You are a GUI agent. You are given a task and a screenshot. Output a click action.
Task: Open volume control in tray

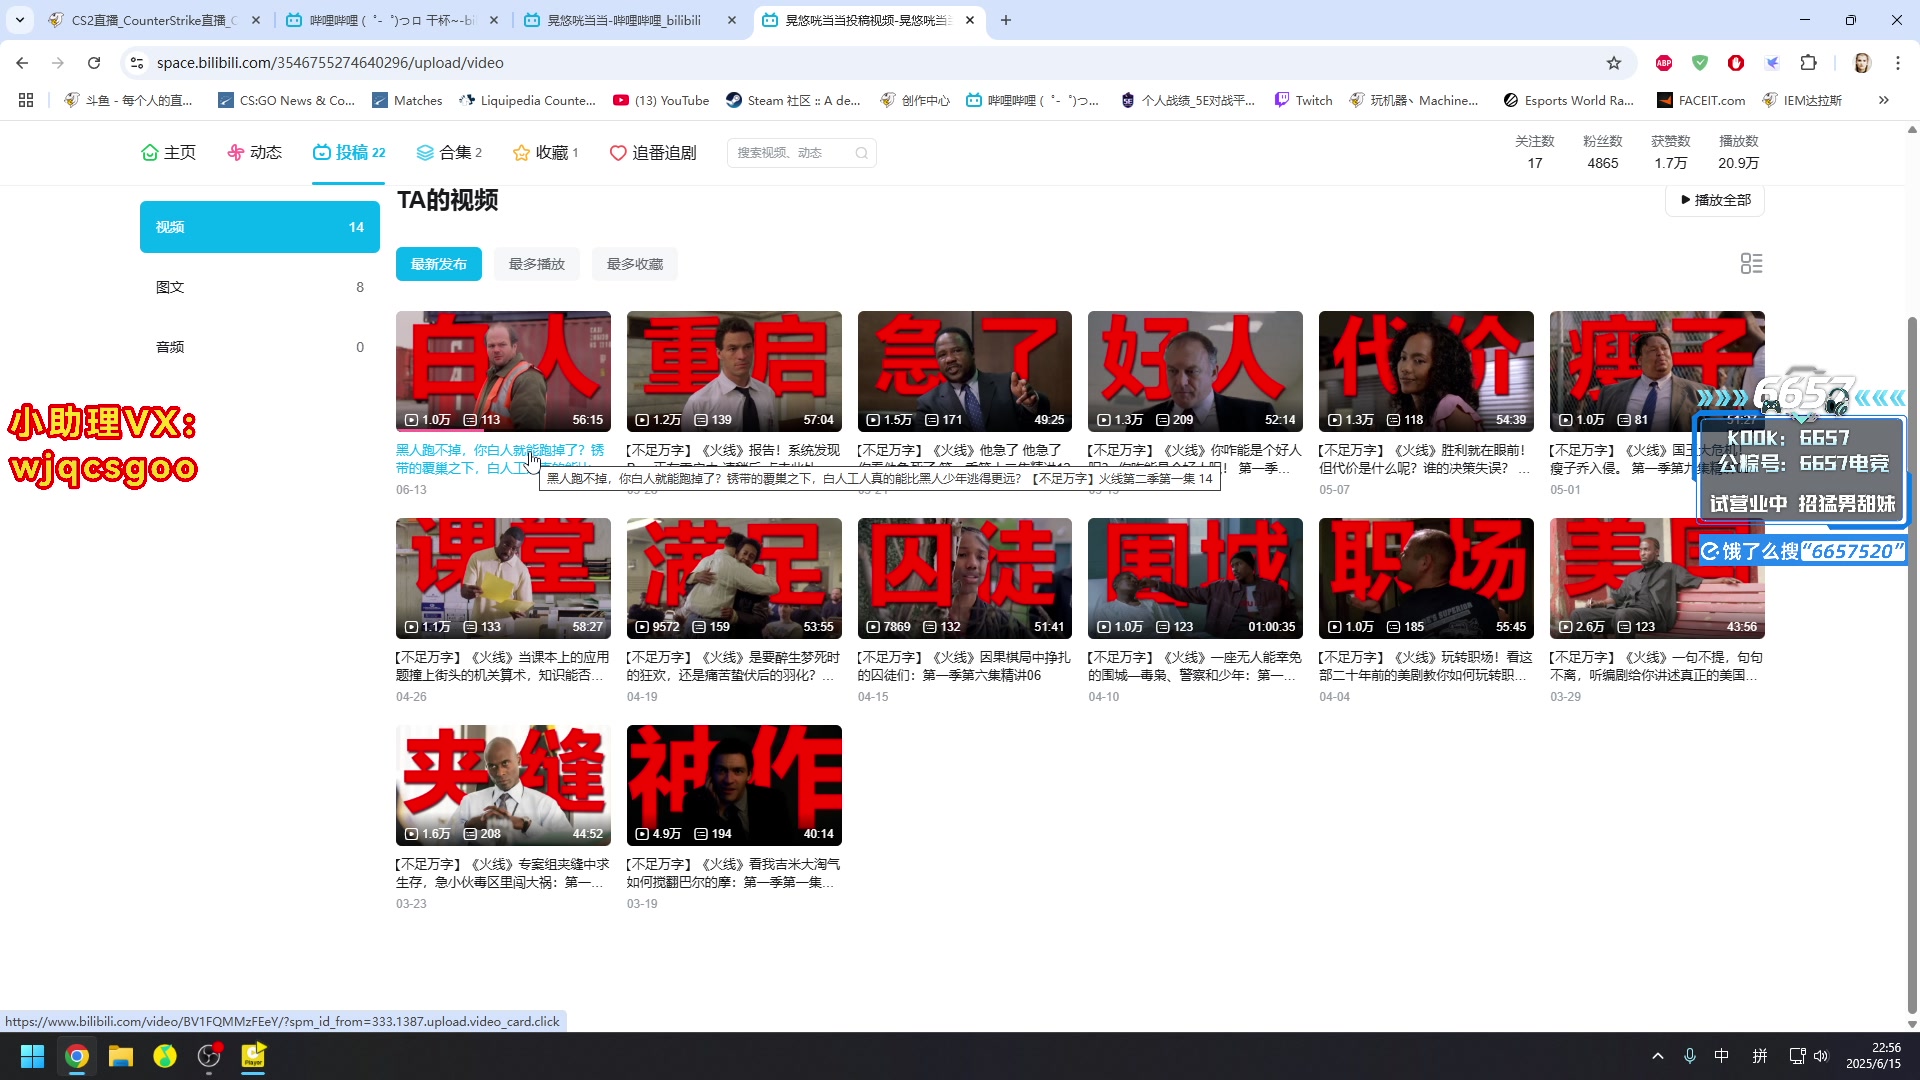pyautogui.click(x=1820, y=1056)
